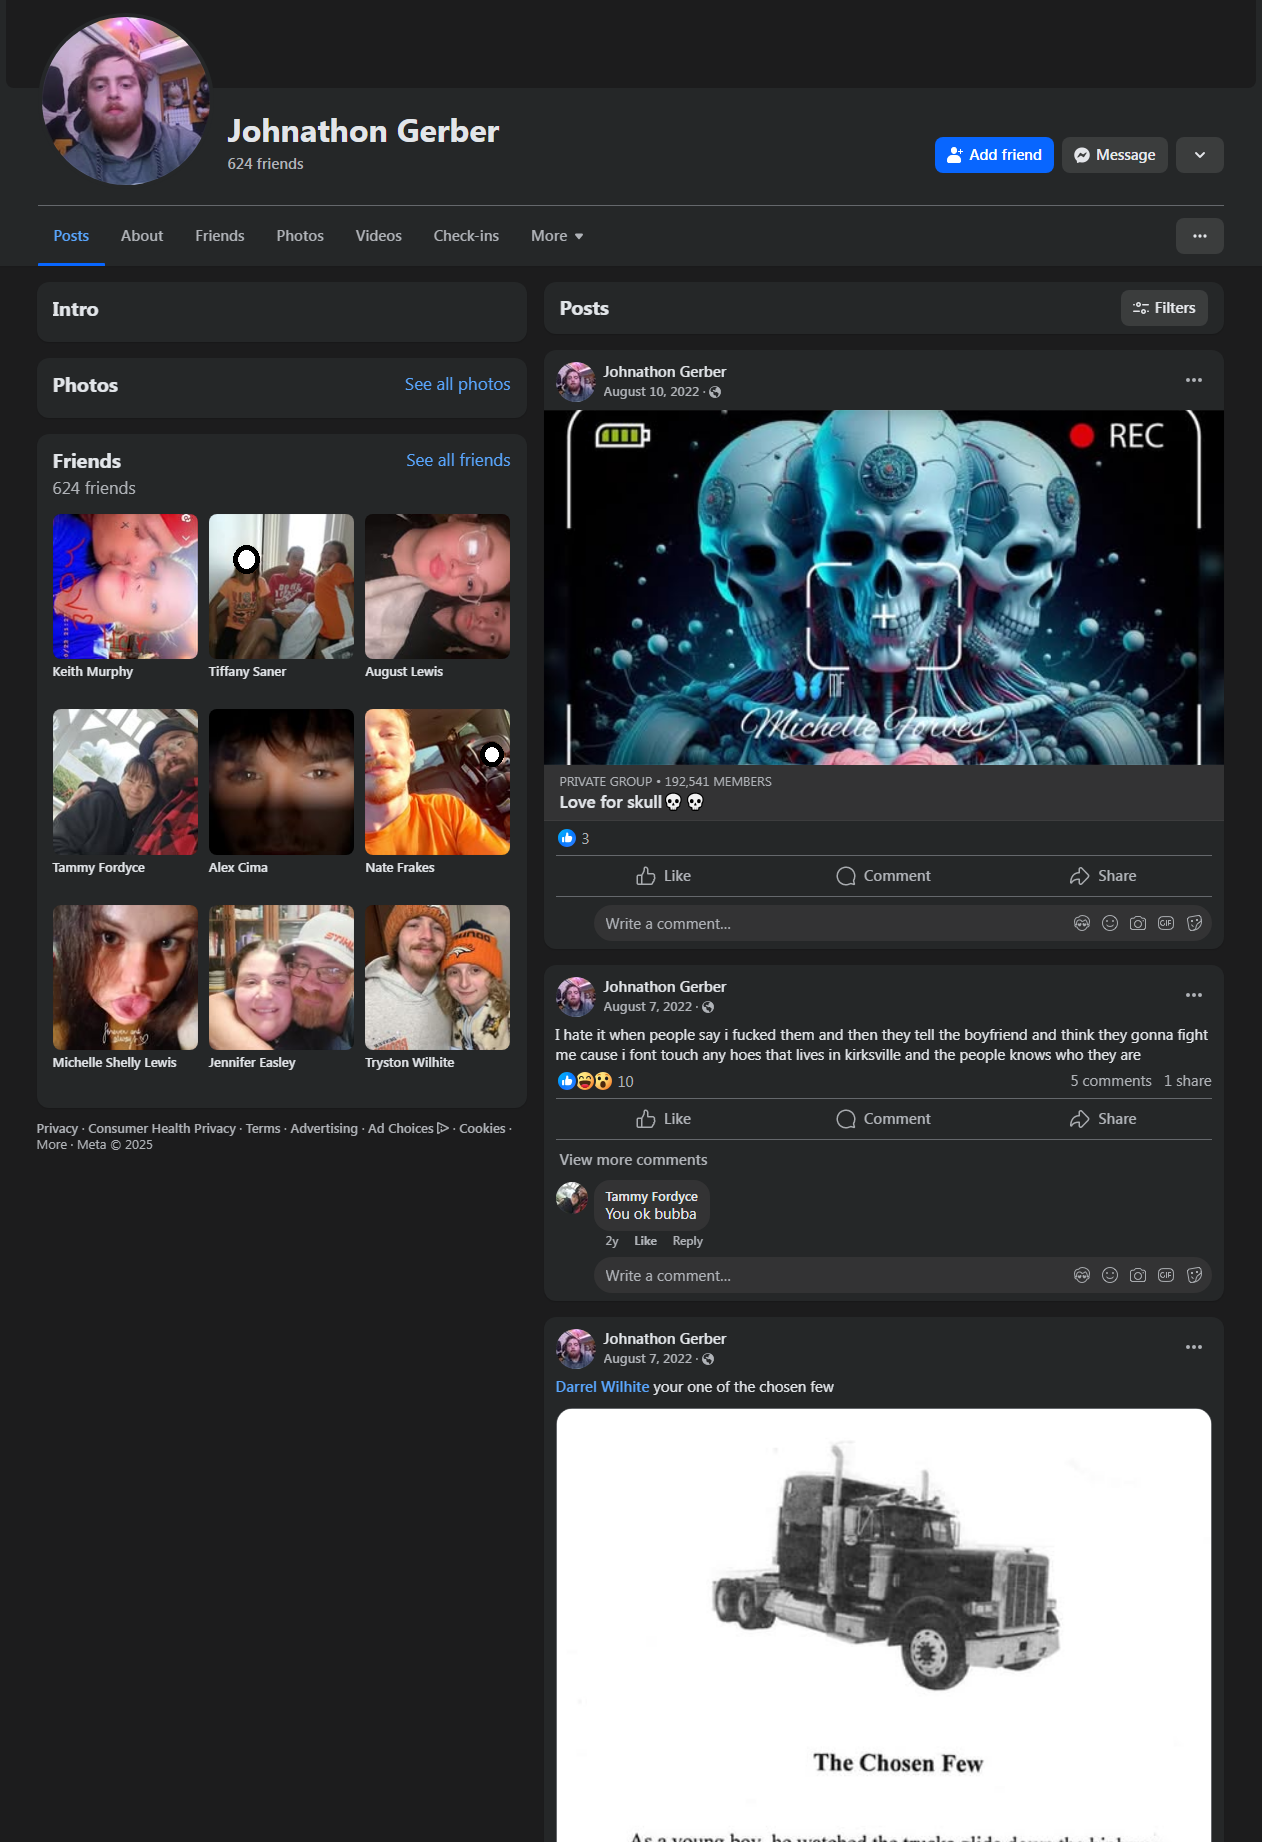This screenshot has width=1262, height=1842.
Task: Click the Add friend button
Action: coord(994,155)
